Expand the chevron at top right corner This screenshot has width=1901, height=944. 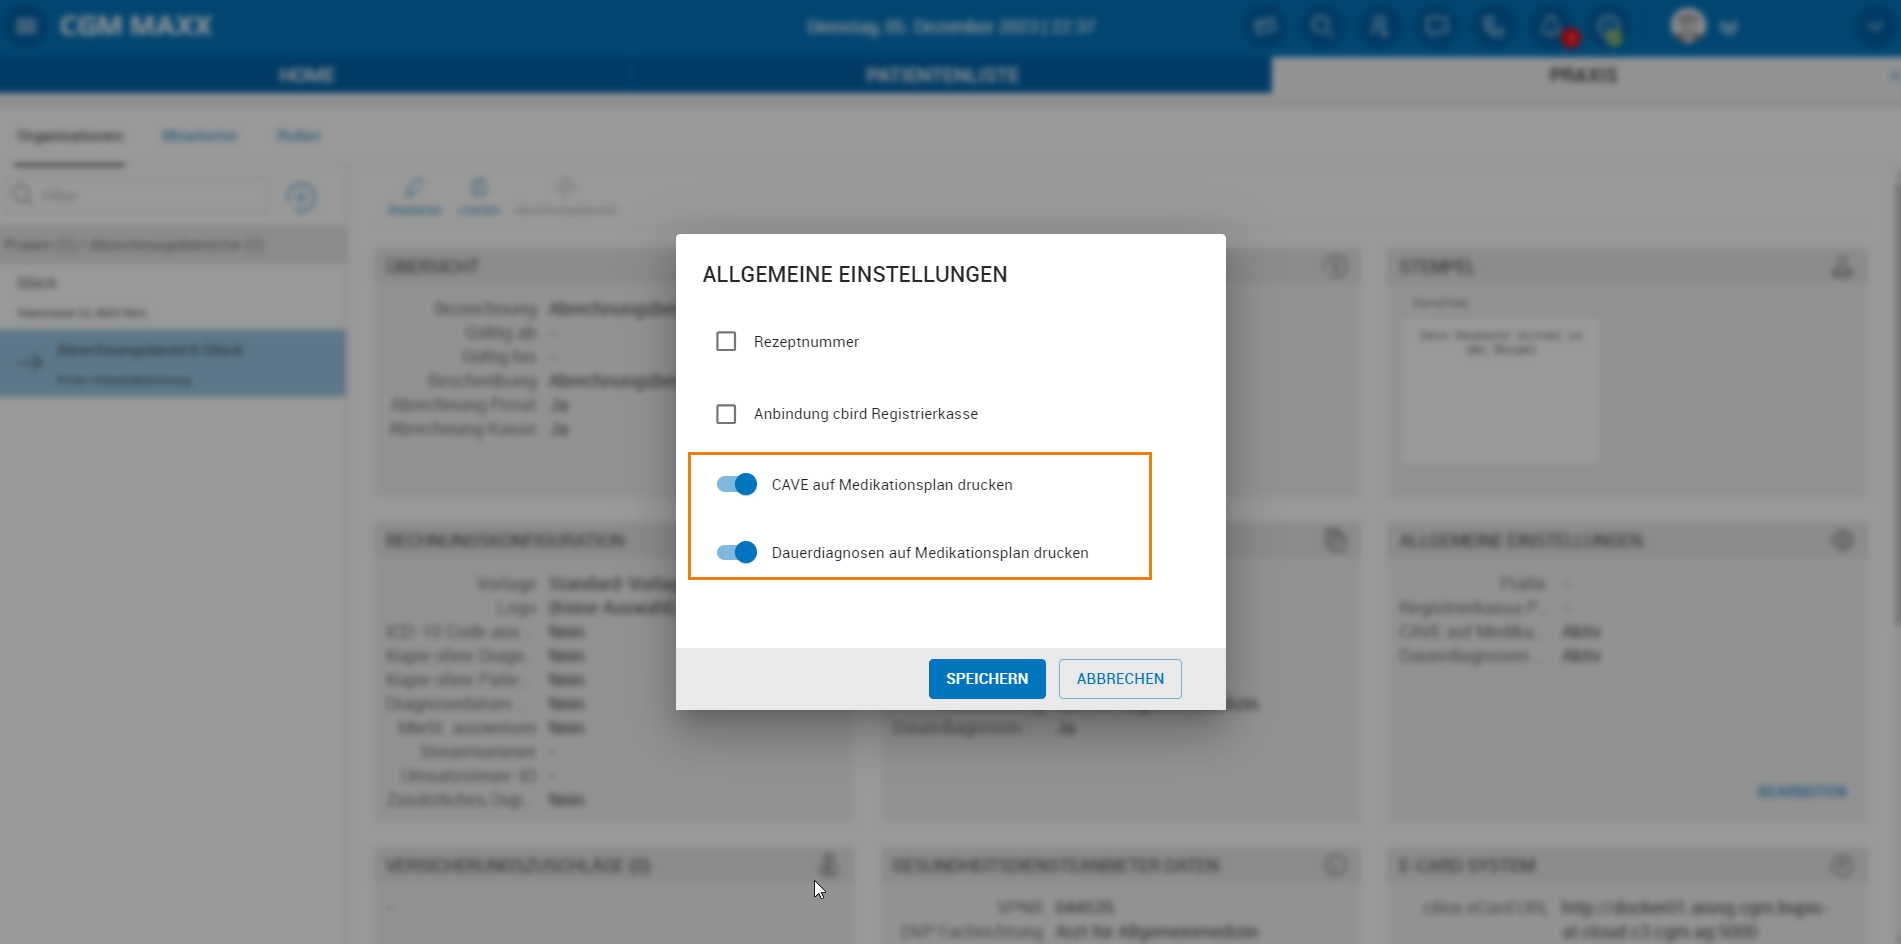coord(1875,27)
